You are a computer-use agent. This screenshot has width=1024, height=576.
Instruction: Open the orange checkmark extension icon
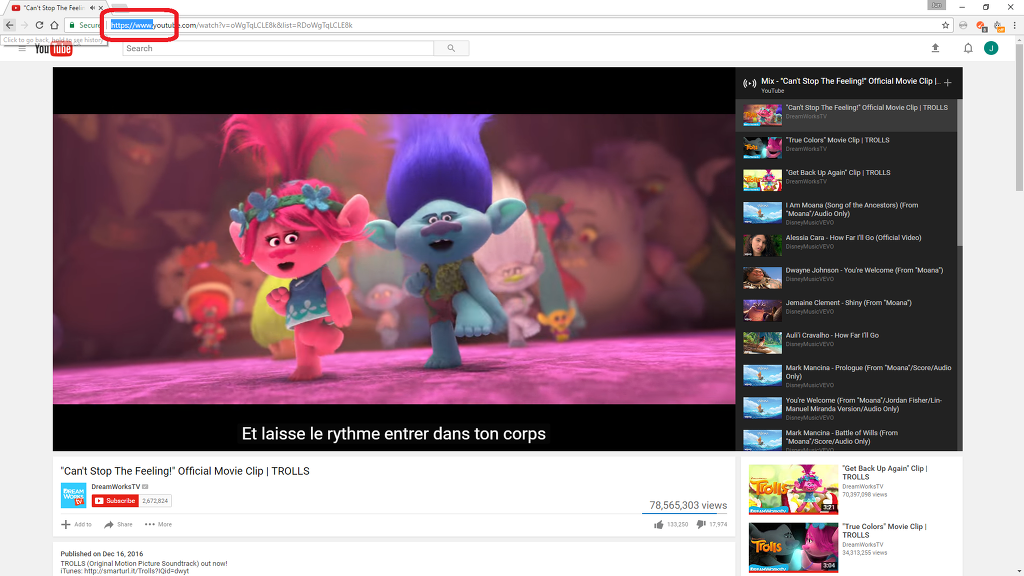(980, 25)
